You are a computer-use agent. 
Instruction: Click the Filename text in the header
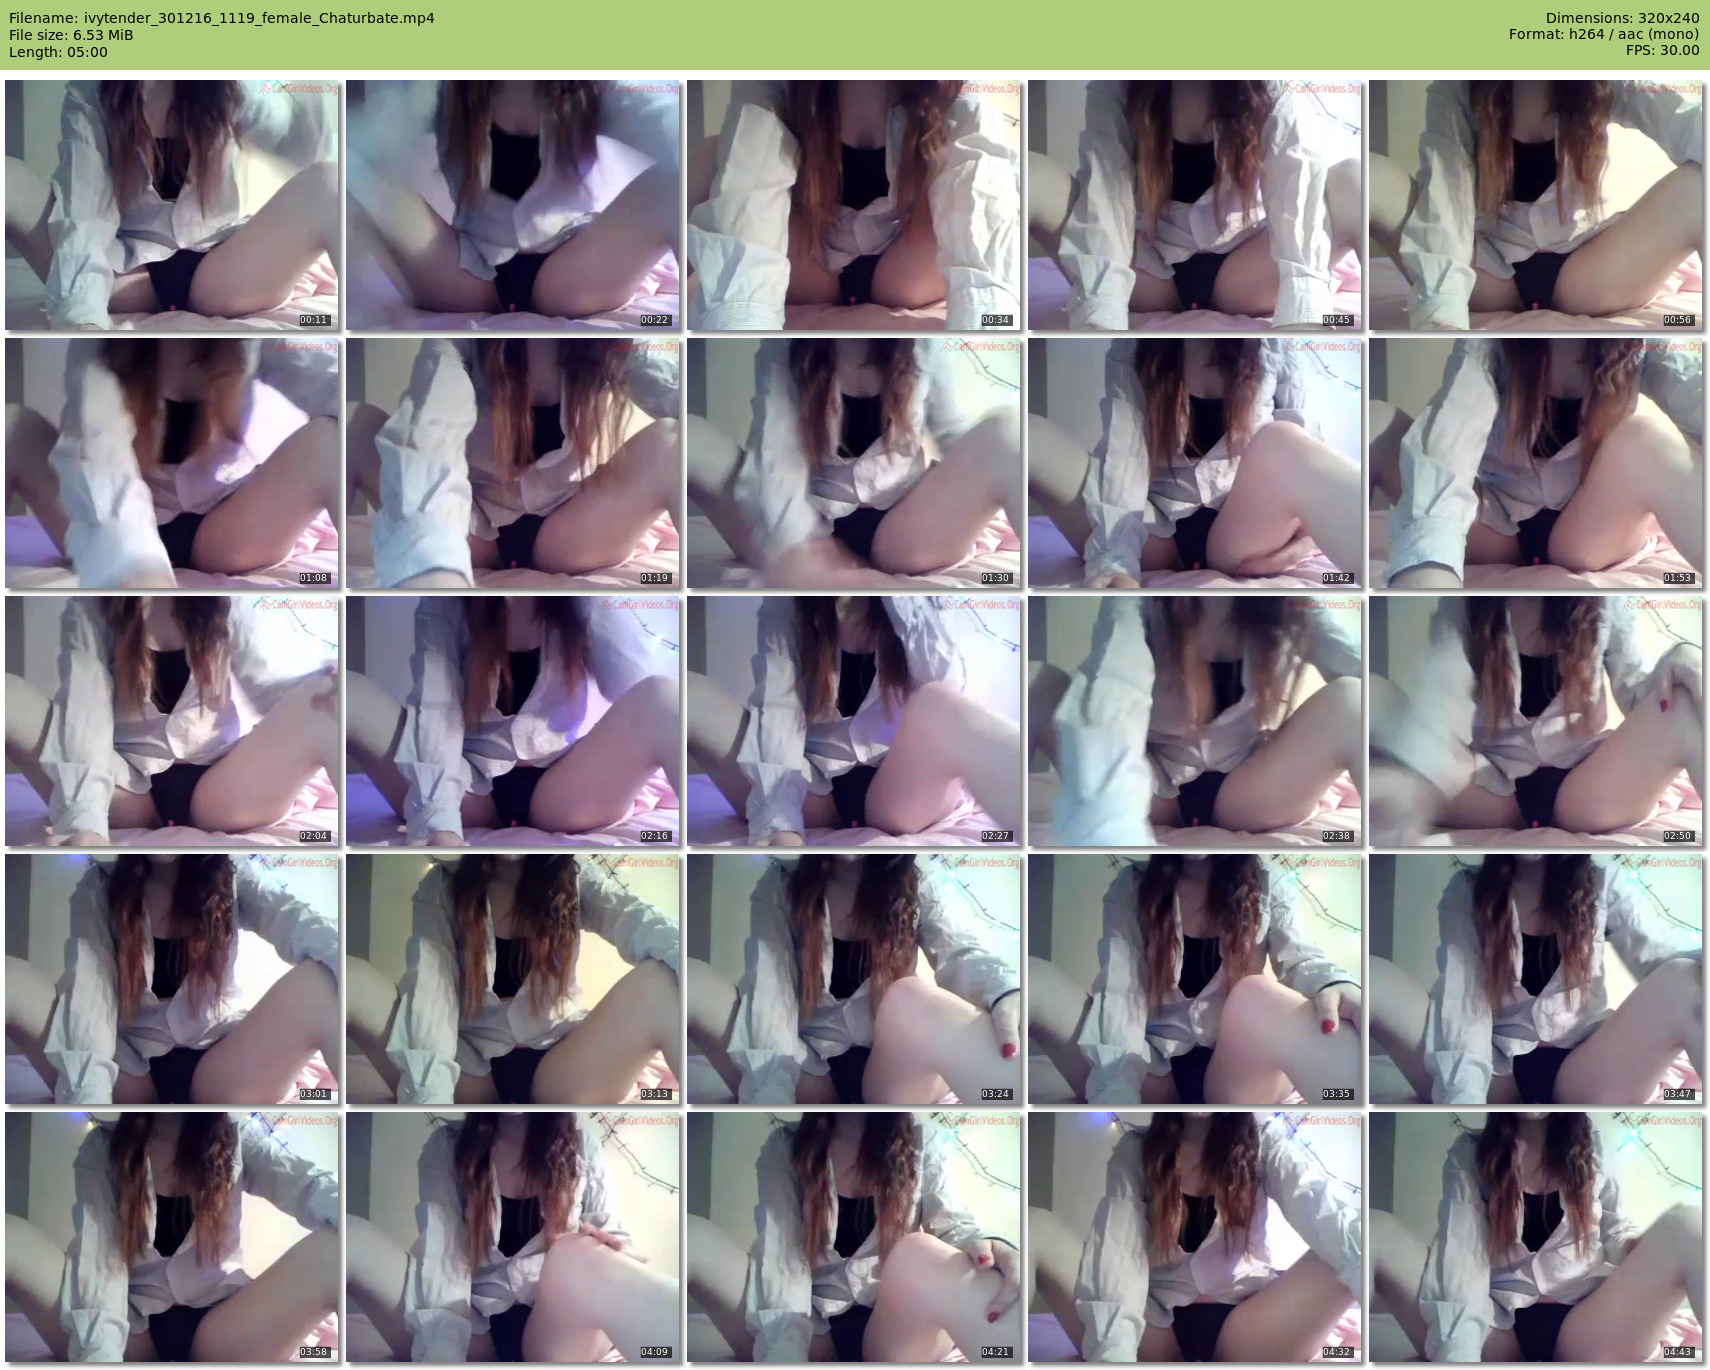pyautogui.click(x=222, y=18)
